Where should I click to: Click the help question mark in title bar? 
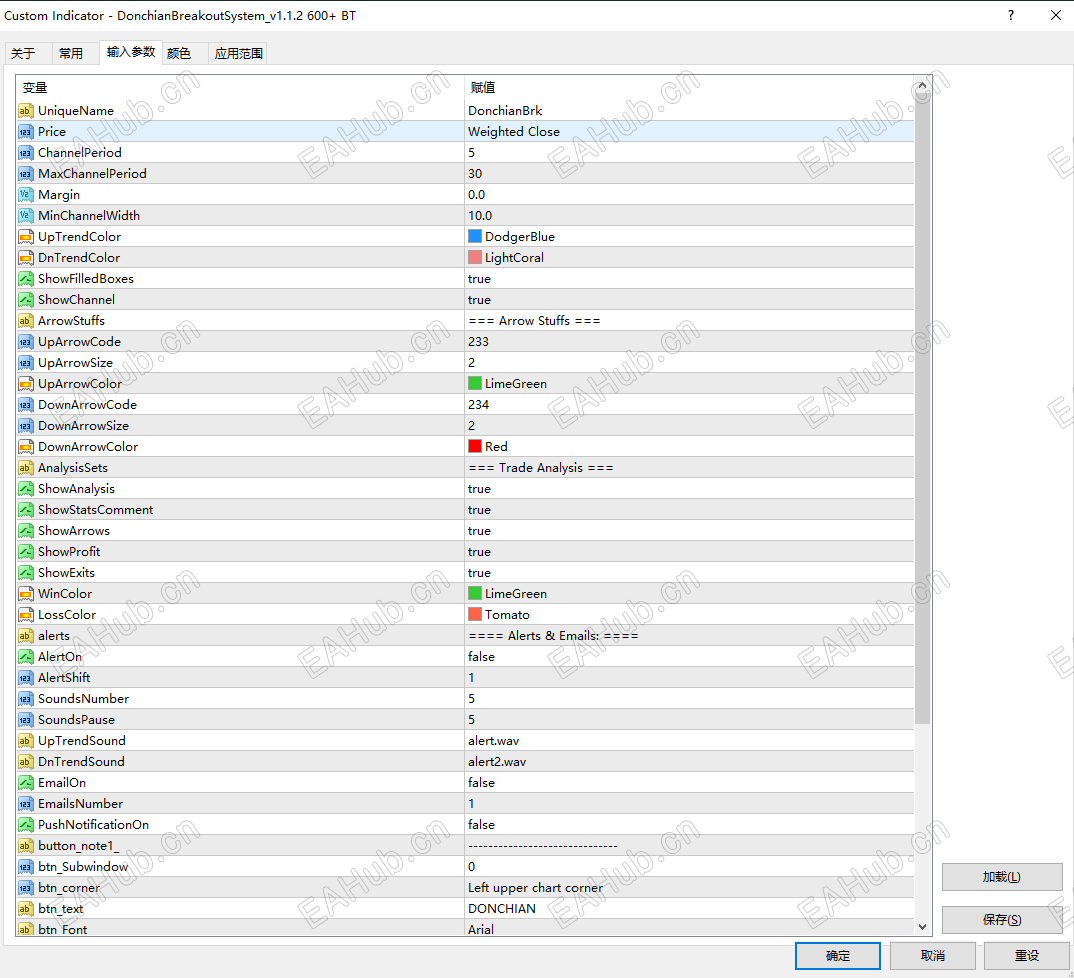(x=1011, y=15)
